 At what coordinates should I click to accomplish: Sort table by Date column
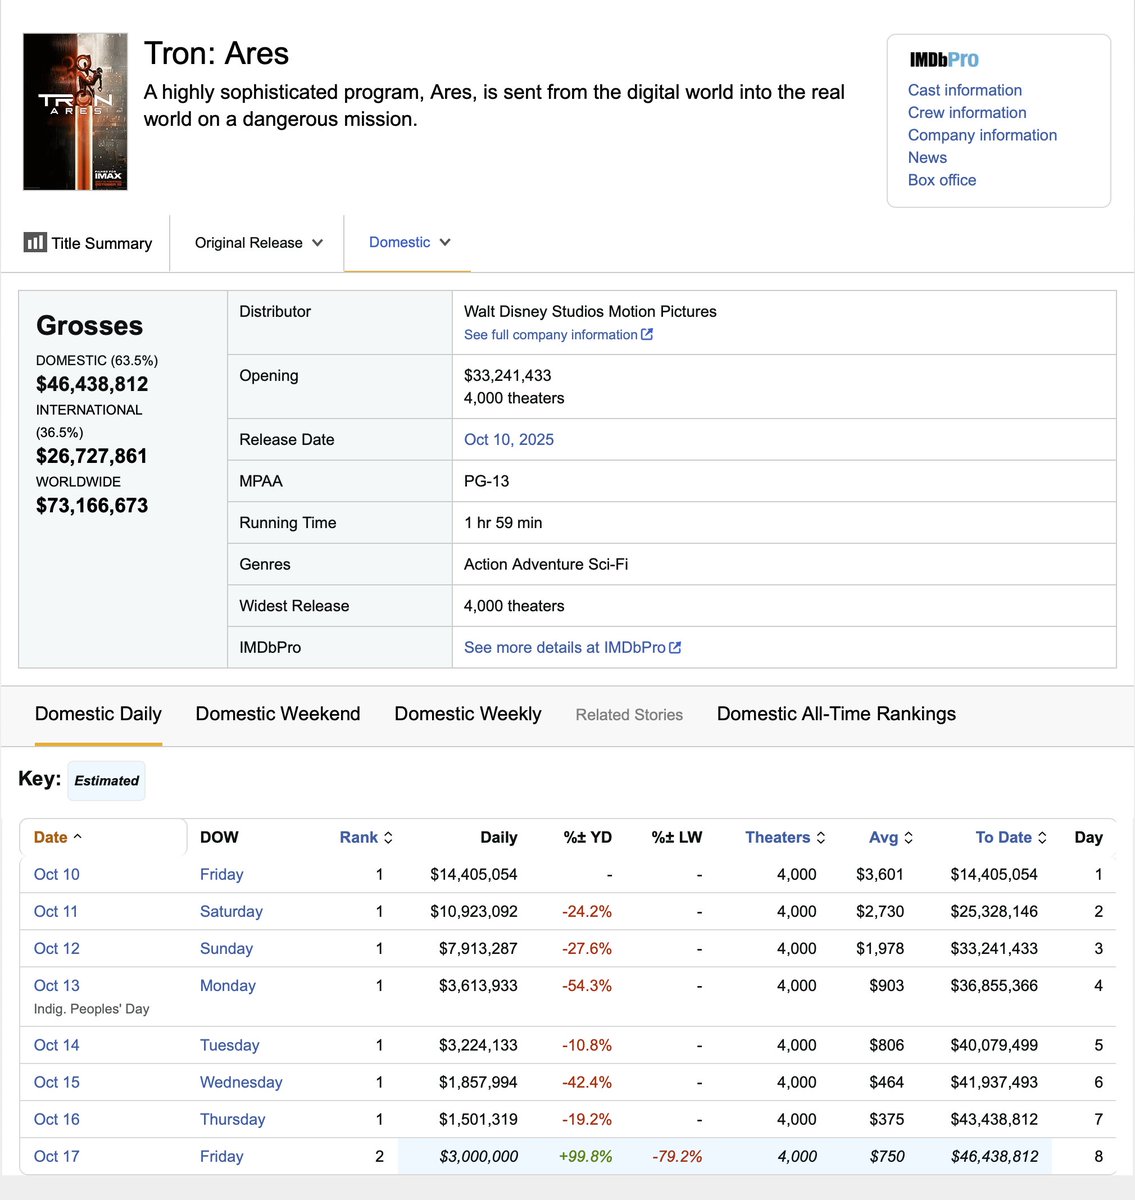[x=58, y=837]
